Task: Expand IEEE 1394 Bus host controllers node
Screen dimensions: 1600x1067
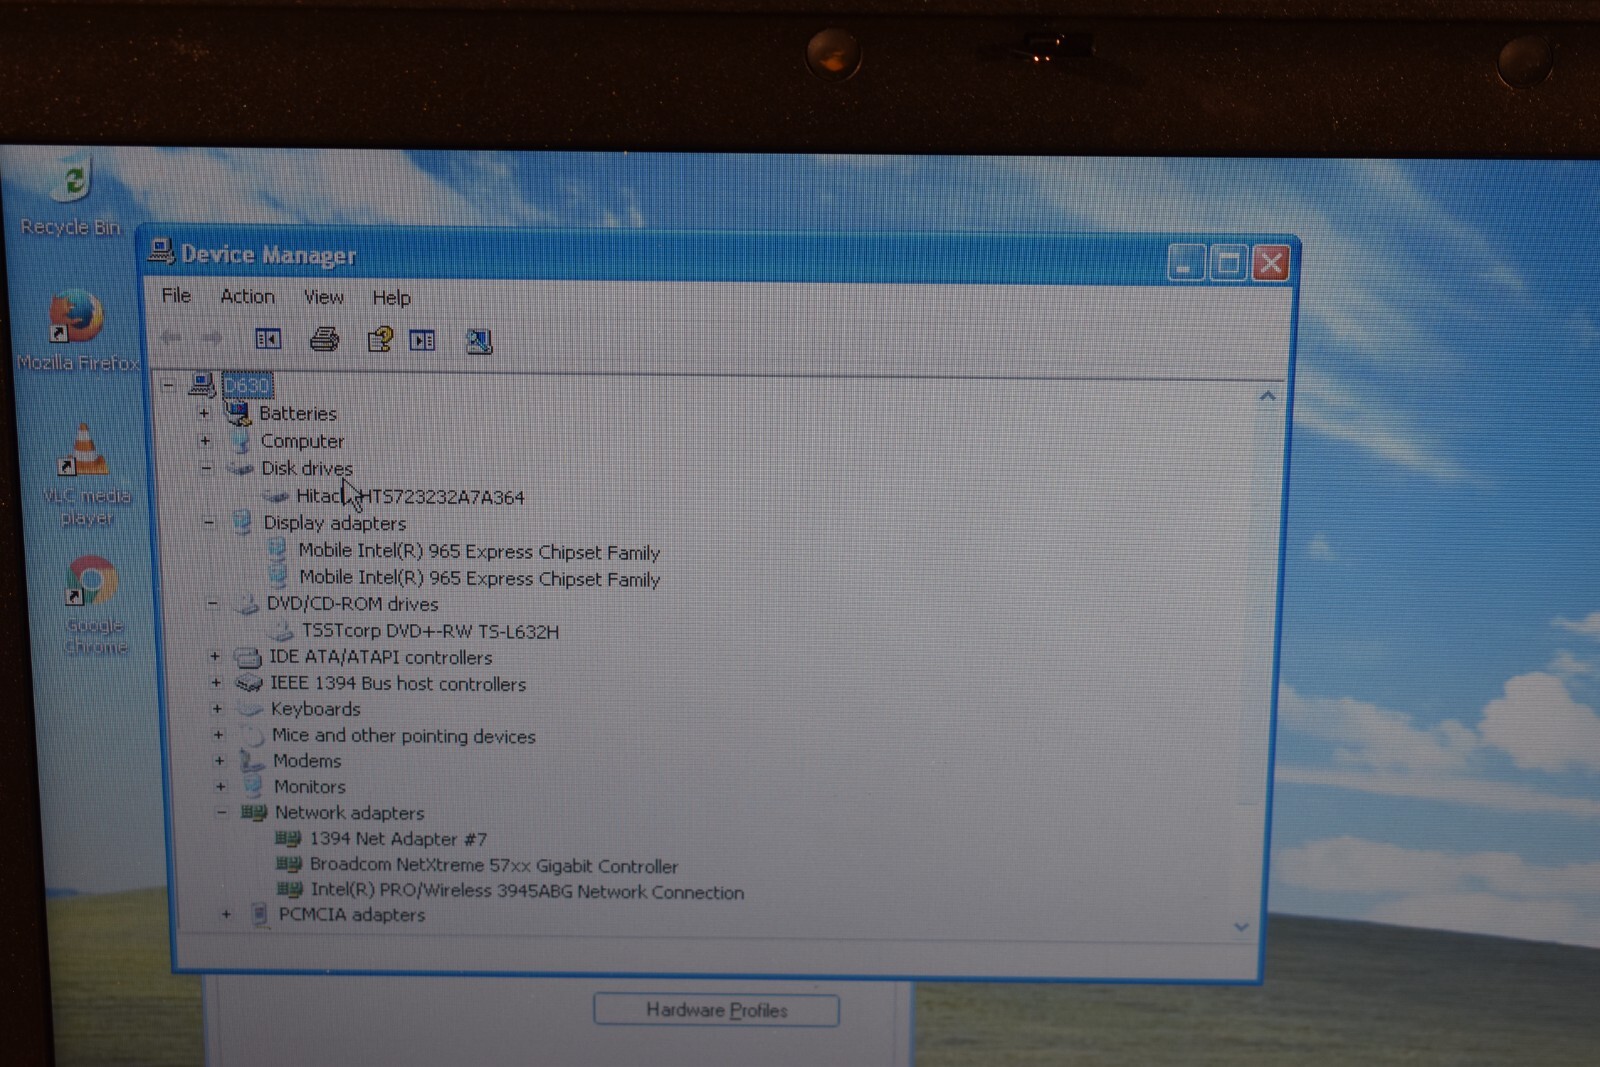Action: (x=215, y=683)
